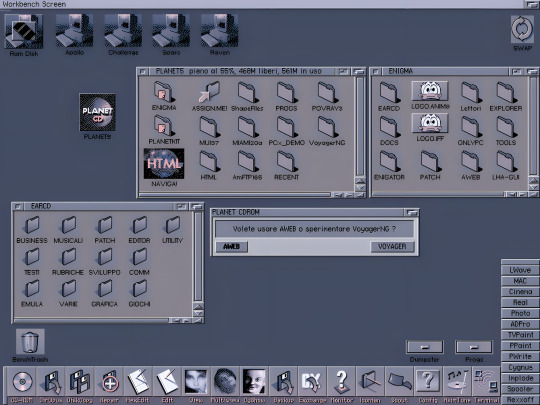Image resolution: width=540 pixels, height=405 pixels.
Task: Click down scroll arrow in PLANET5 window
Action: [x=360, y=187]
